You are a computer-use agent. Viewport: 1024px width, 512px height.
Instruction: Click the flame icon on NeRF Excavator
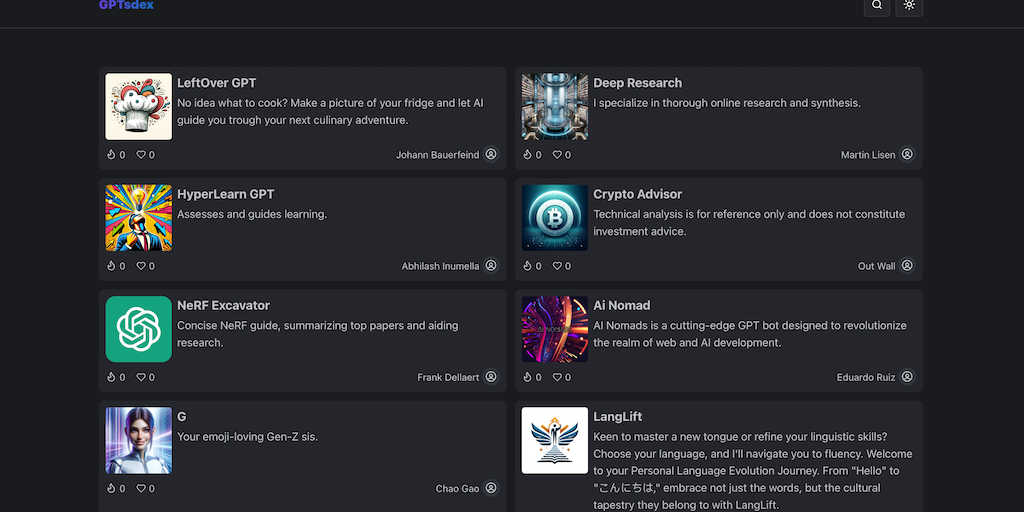(x=111, y=377)
